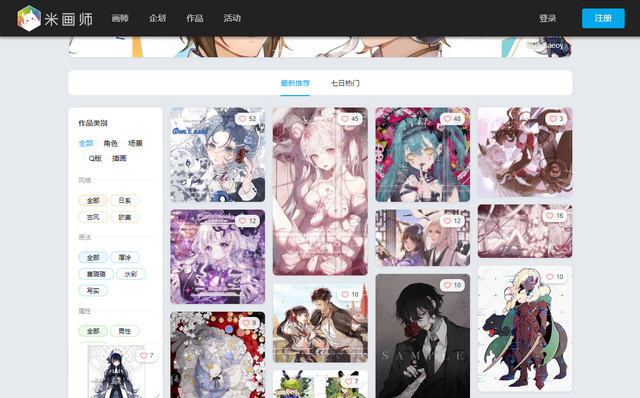Open 企划 in the top navigation
Screen dimensions: 640x398
tap(157, 18)
